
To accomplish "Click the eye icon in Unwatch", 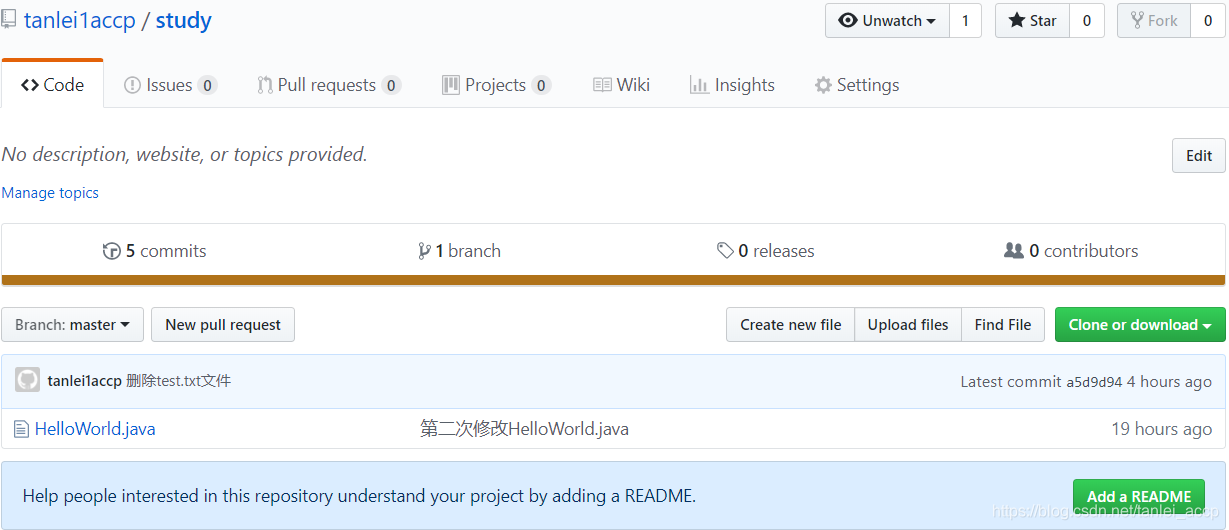I will (x=848, y=20).
